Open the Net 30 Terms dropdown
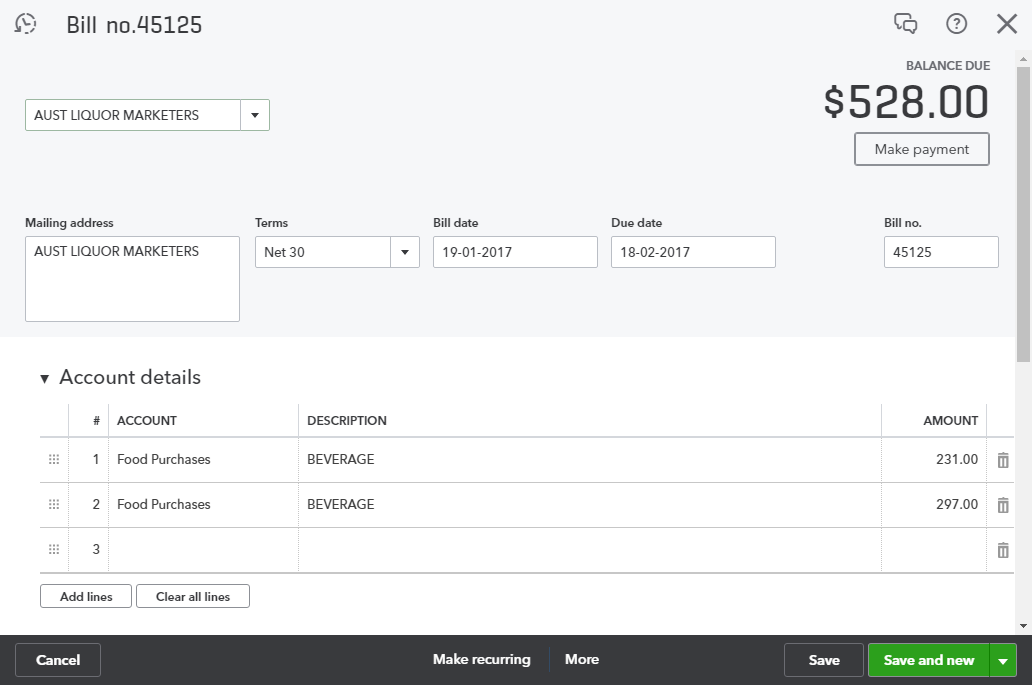Image resolution: width=1032 pixels, height=685 pixels. tap(405, 252)
